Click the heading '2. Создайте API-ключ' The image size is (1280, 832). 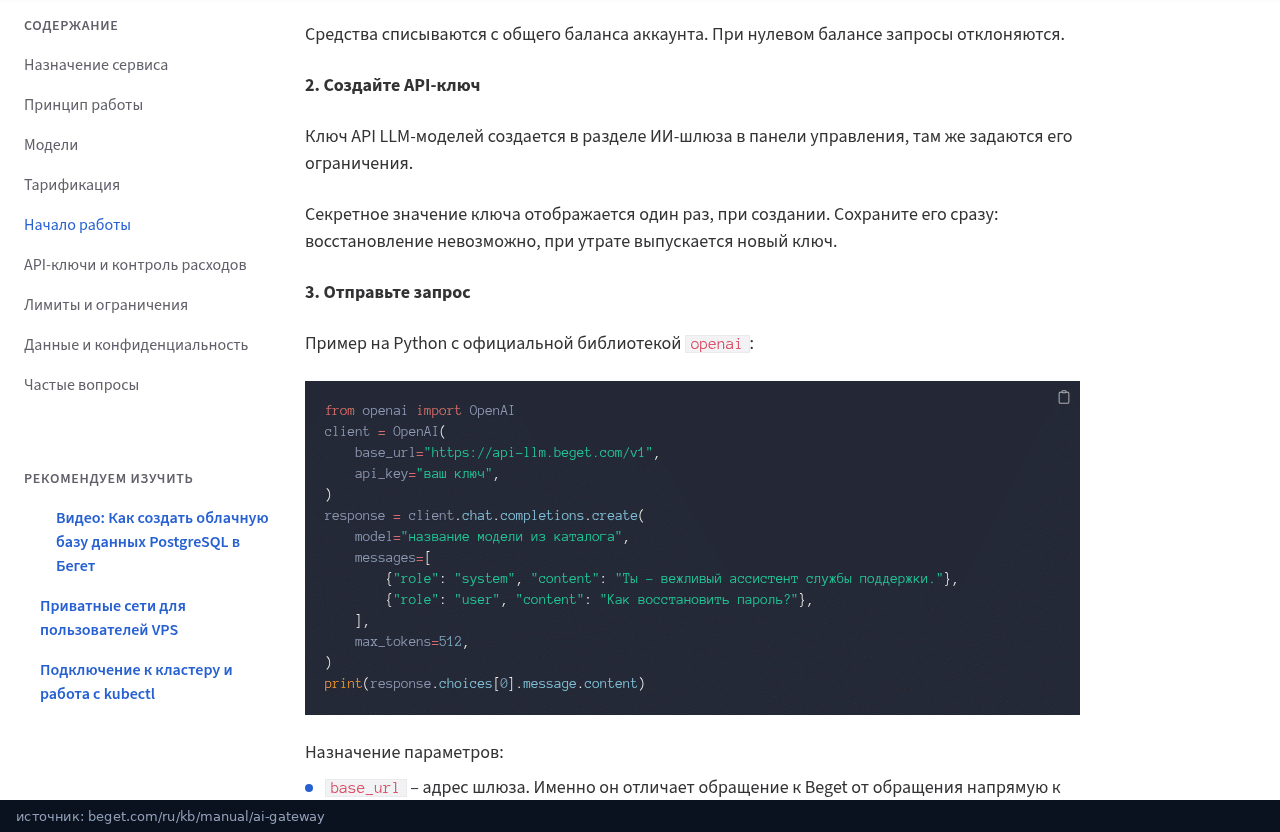tap(392, 85)
